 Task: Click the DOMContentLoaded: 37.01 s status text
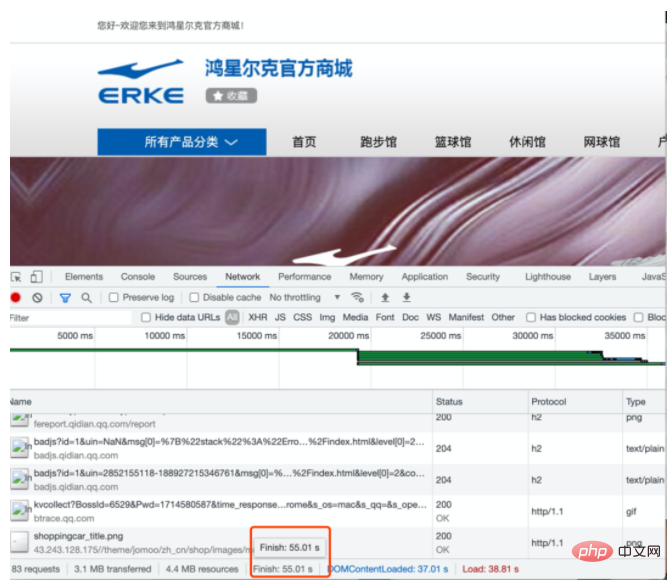388,569
